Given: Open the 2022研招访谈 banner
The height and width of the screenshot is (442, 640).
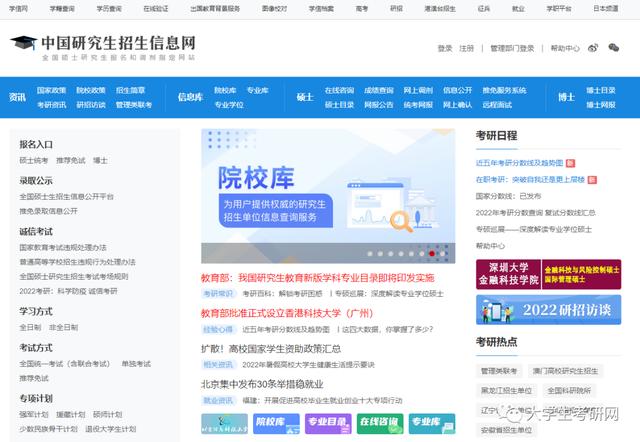Looking at the screenshot, I should (549, 310).
